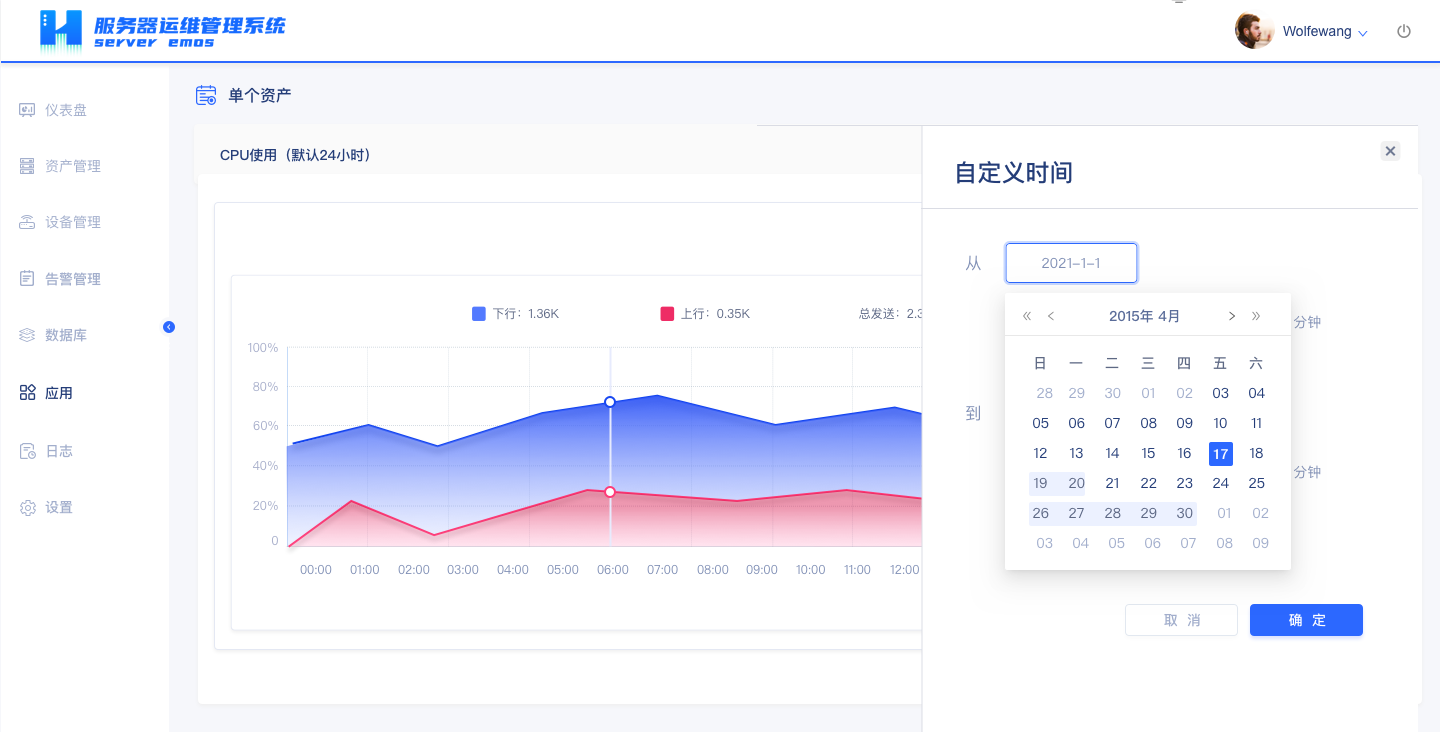Screen dimensions: 1440x732
Task: Toggle the 下行 legend series
Action: [515, 314]
